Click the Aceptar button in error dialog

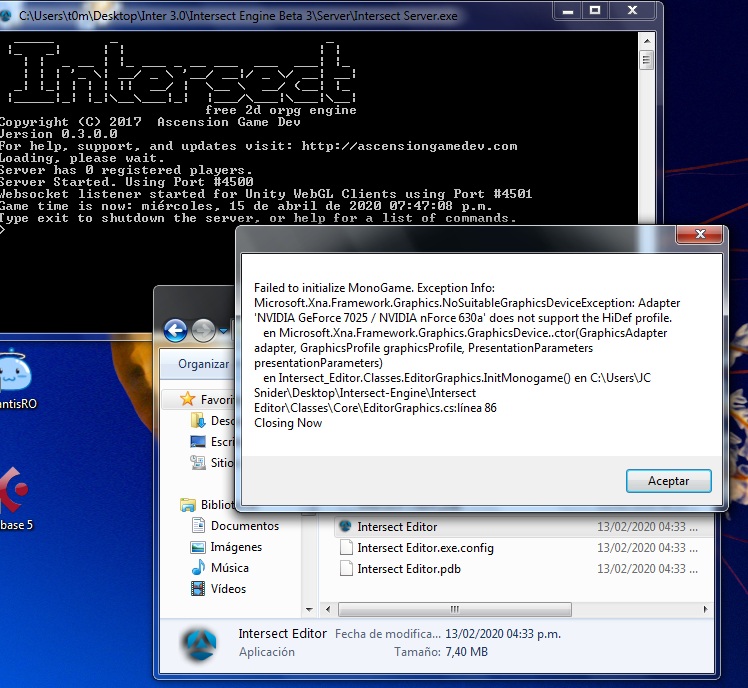point(668,480)
